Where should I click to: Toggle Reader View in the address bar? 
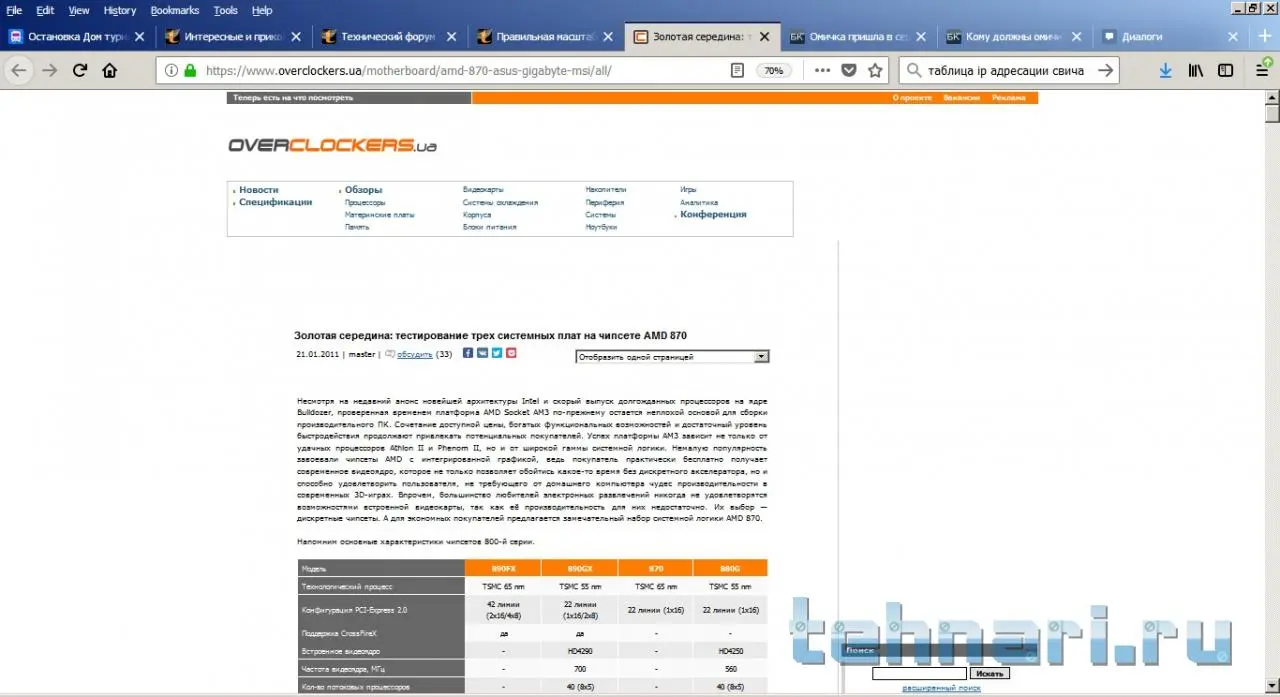[737, 71]
